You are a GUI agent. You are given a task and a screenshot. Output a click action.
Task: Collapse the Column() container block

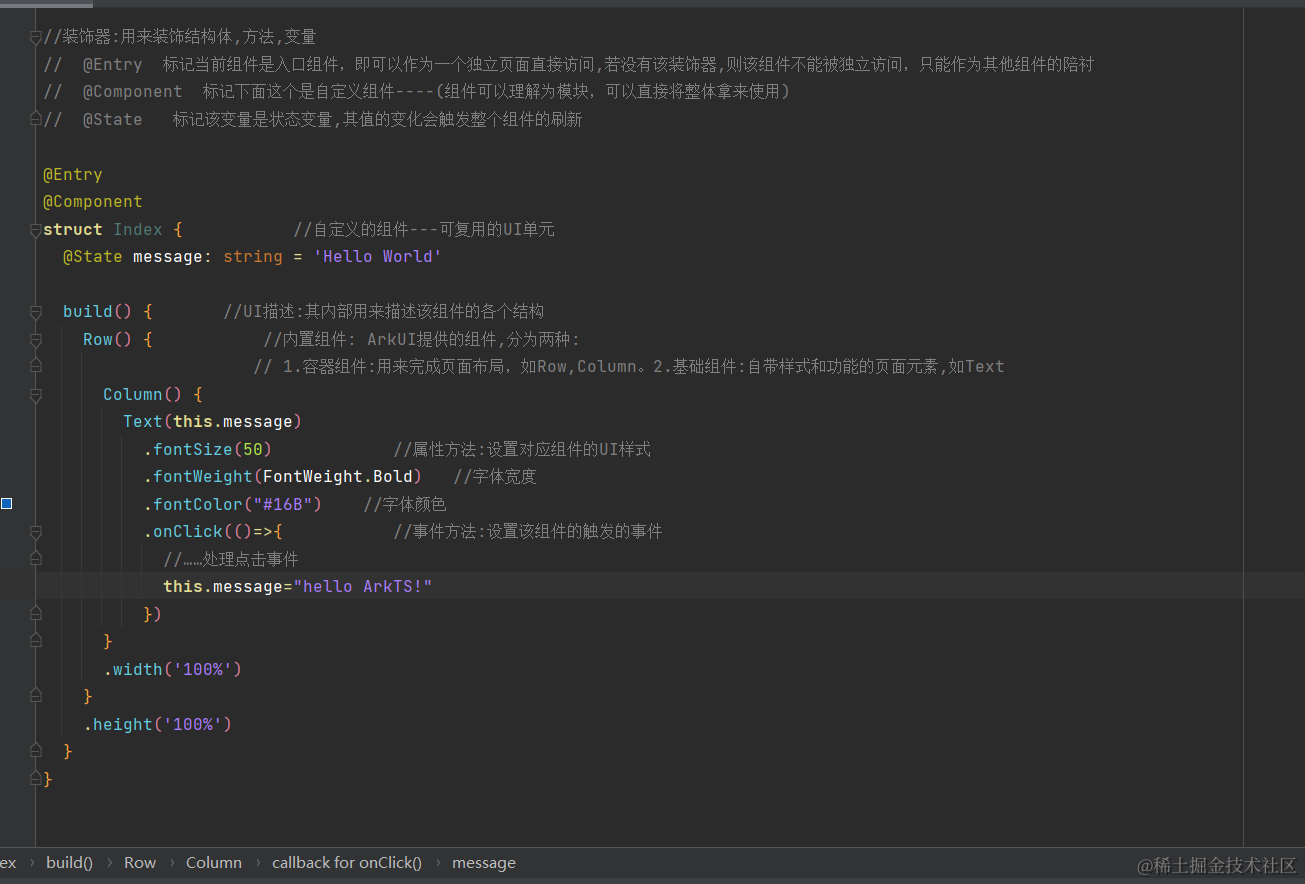point(36,395)
